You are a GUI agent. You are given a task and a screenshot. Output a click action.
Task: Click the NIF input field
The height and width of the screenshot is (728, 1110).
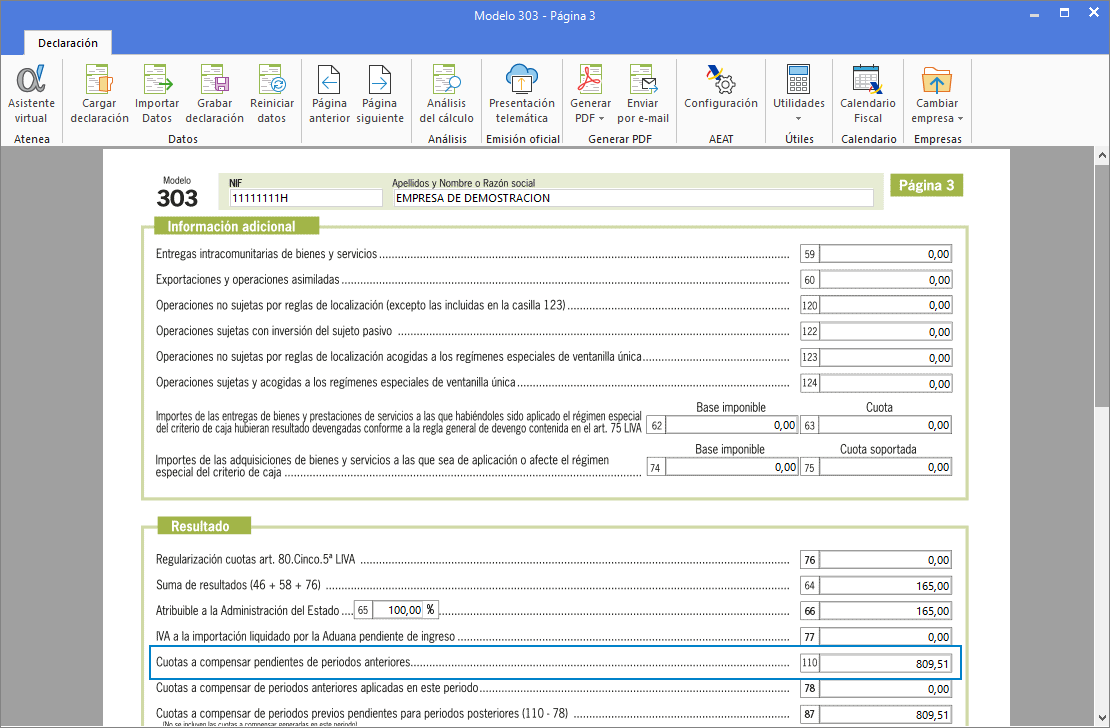[x=306, y=198]
